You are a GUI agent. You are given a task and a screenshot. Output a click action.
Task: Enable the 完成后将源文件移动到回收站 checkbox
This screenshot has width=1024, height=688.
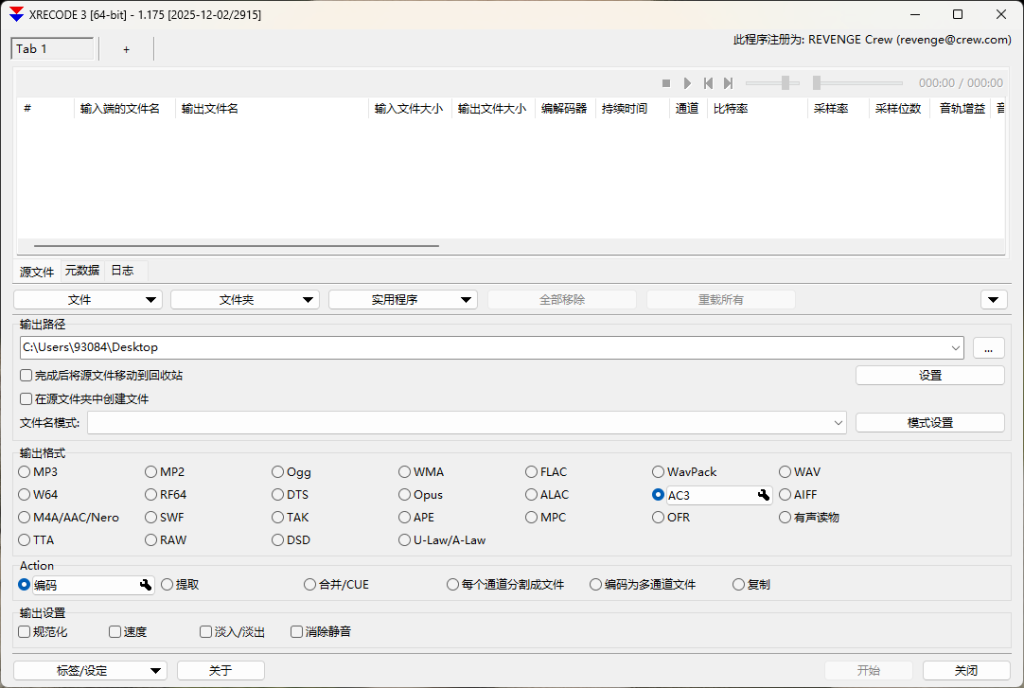(25, 374)
